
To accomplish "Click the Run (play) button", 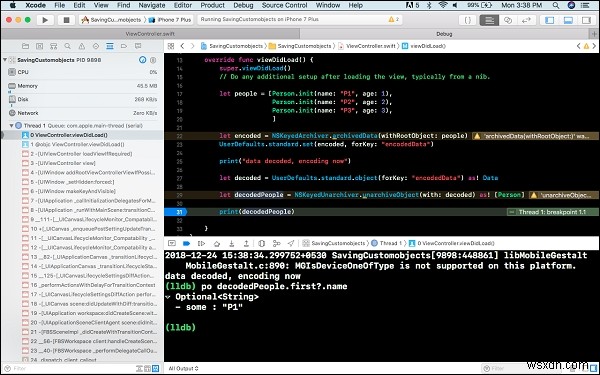I will tap(45, 20).
